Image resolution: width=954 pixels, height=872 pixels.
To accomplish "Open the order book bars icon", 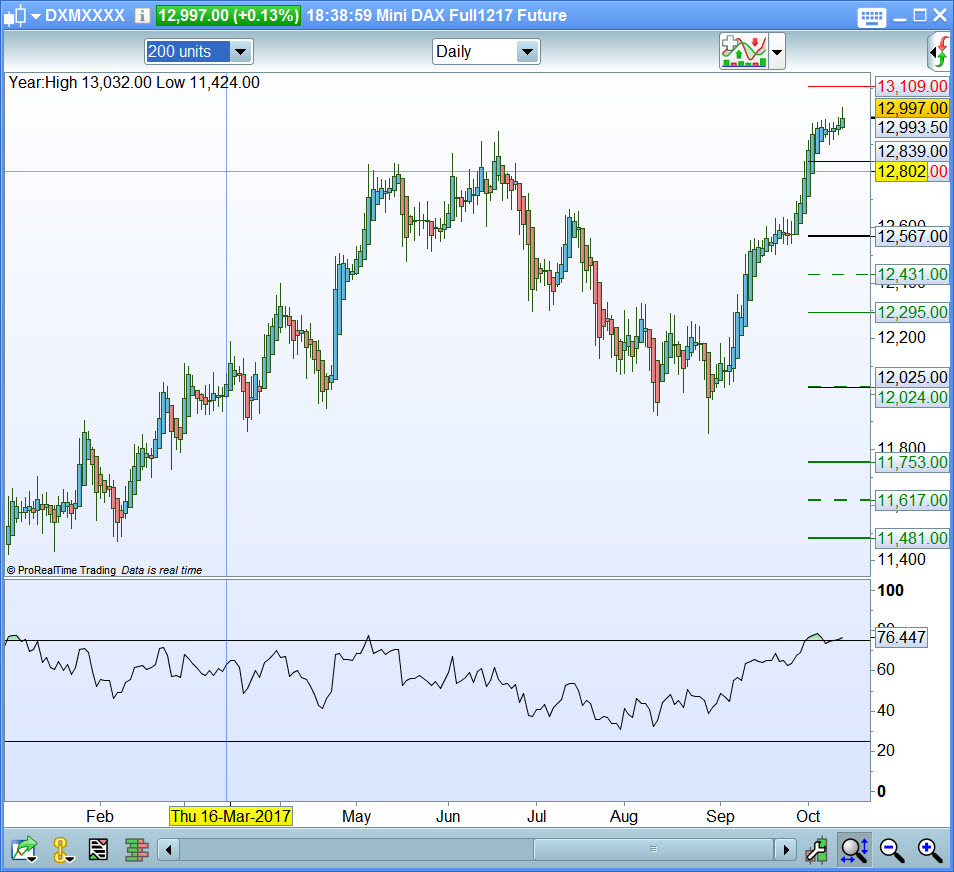I will 137,849.
